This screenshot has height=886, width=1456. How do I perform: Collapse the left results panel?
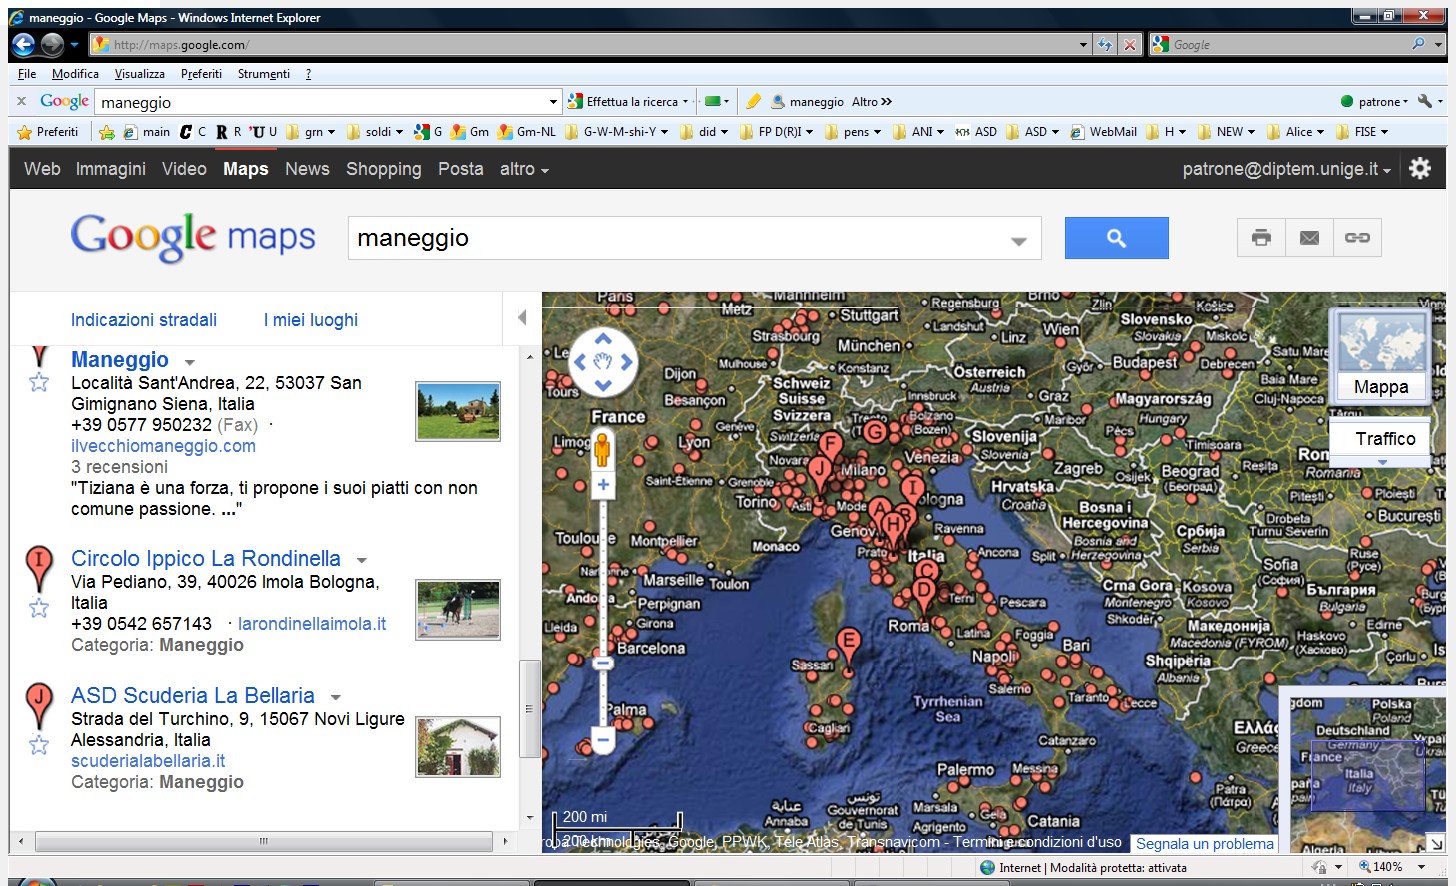click(x=522, y=318)
